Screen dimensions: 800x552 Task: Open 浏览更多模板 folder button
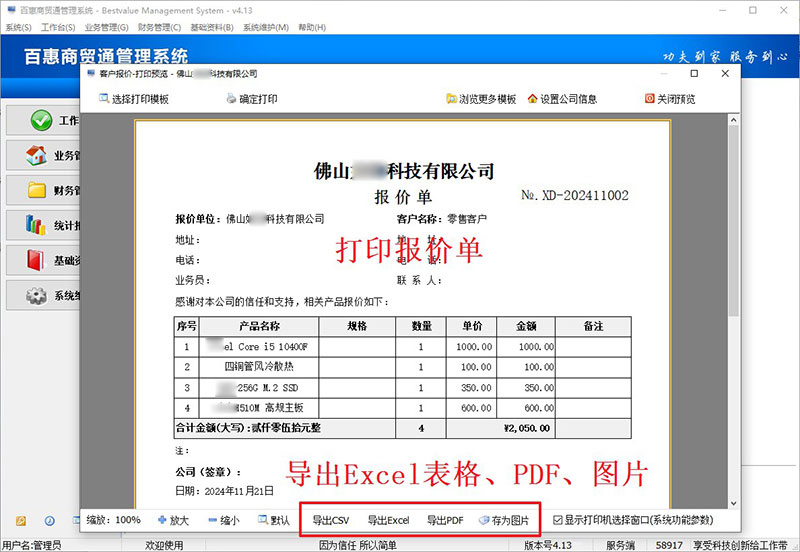pyautogui.click(x=481, y=99)
